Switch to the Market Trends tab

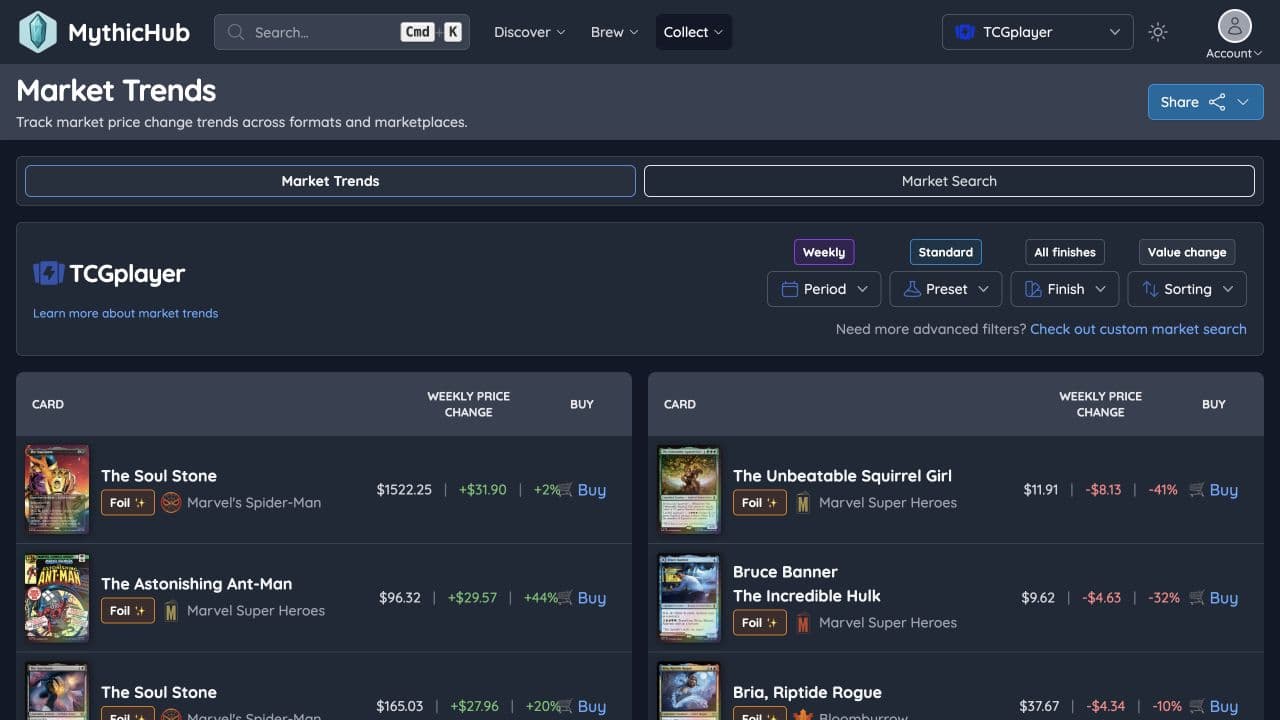click(x=330, y=181)
